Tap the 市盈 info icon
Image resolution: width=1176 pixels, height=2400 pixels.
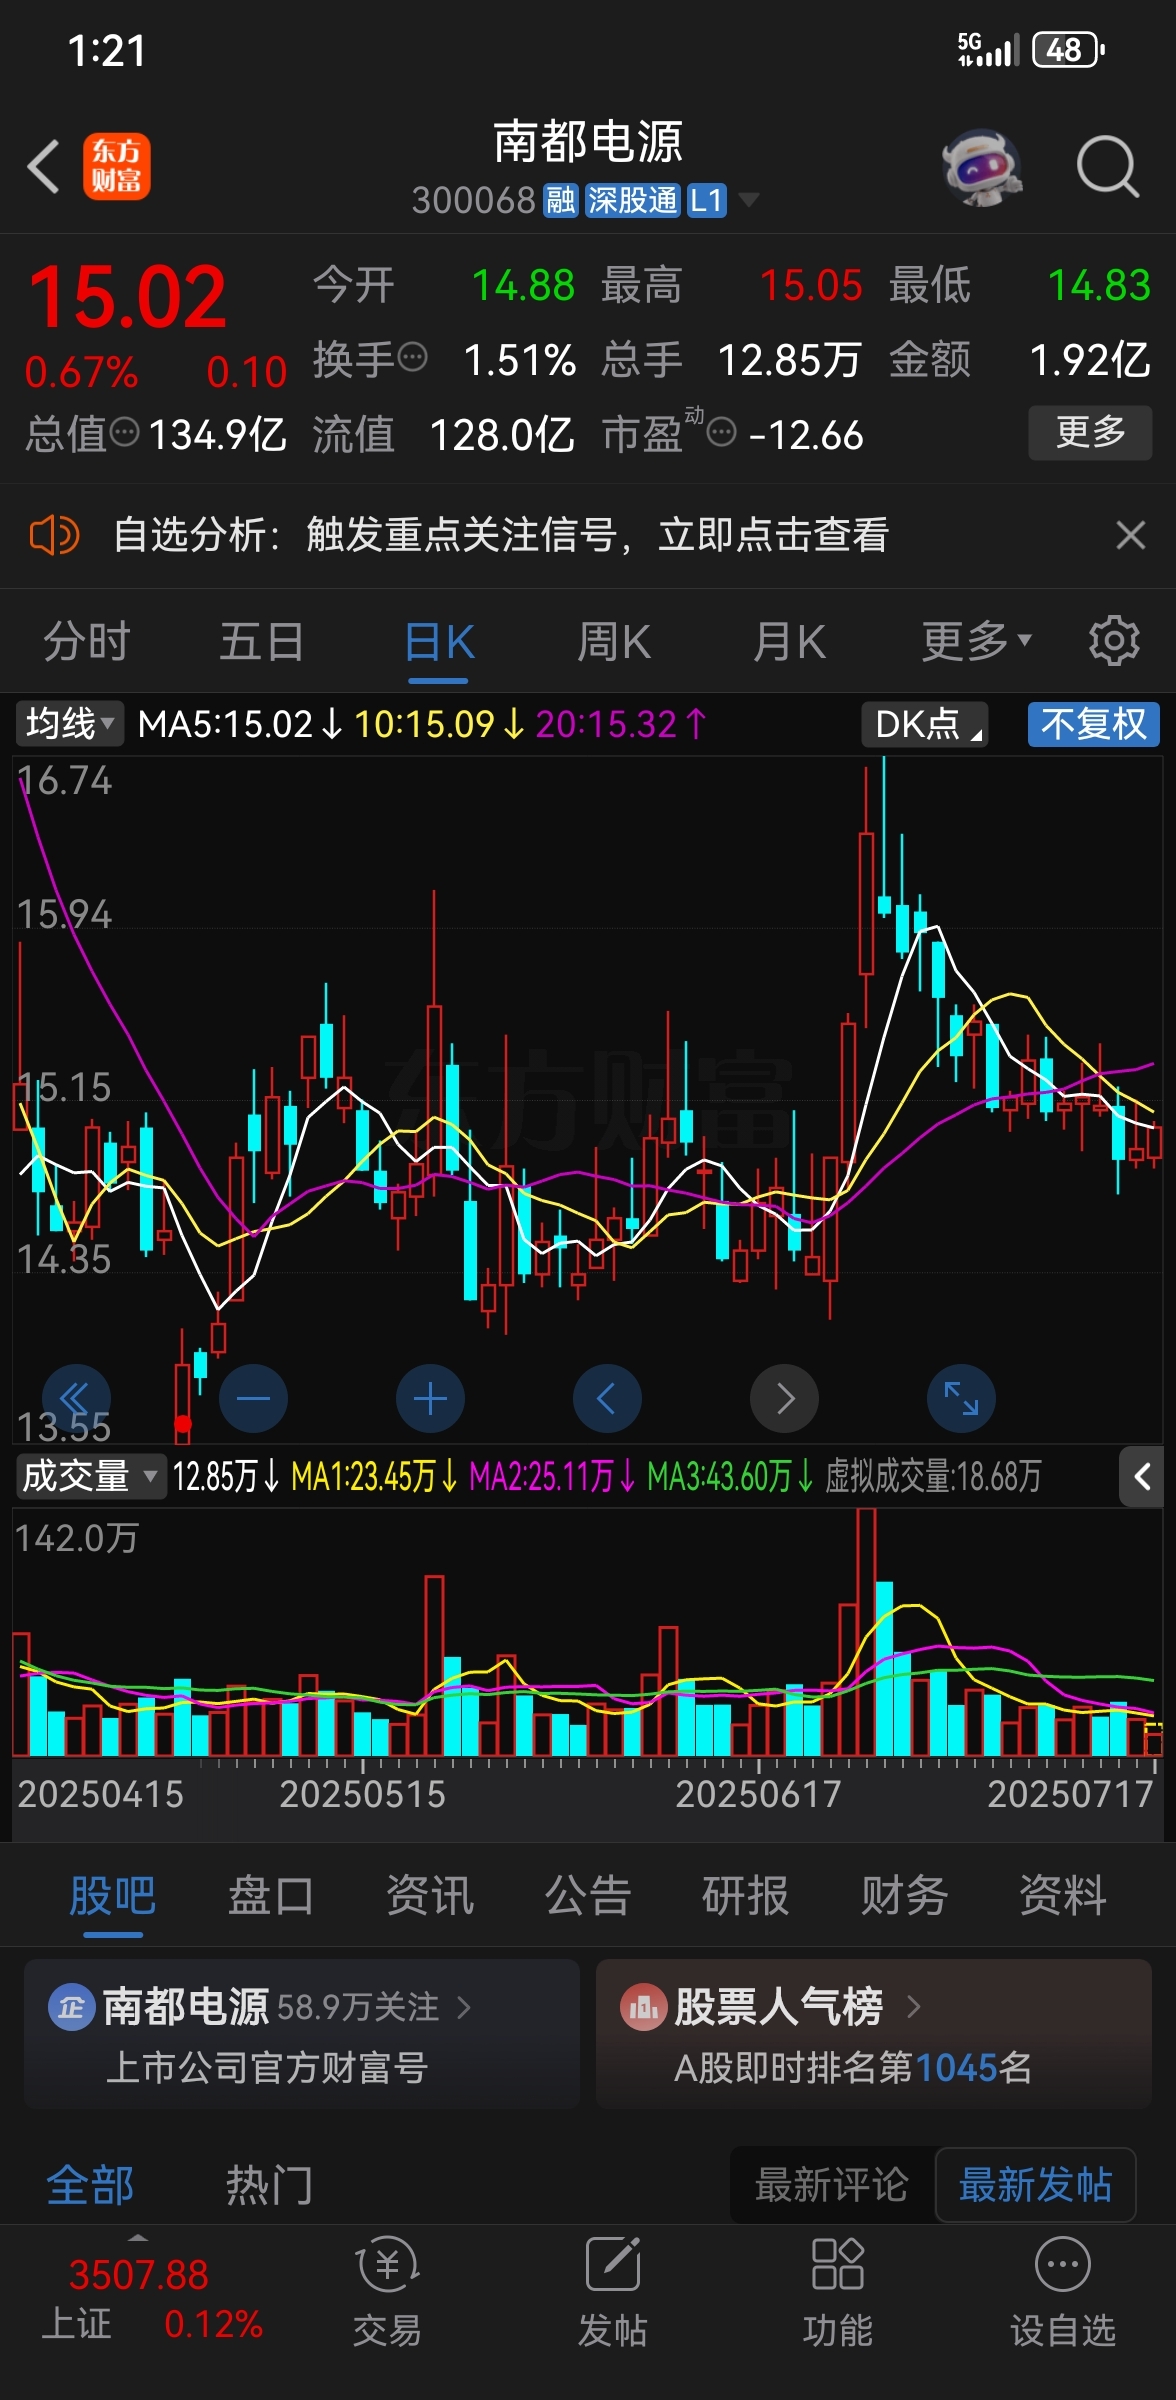(x=722, y=433)
